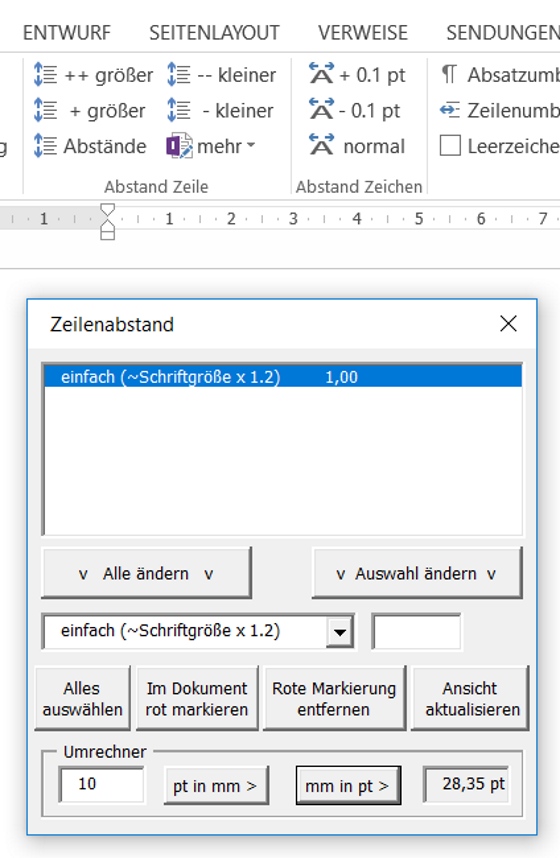Open the line spacing type combo box arrow
Image resolution: width=560 pixels, height=858 pixels.
340,632
